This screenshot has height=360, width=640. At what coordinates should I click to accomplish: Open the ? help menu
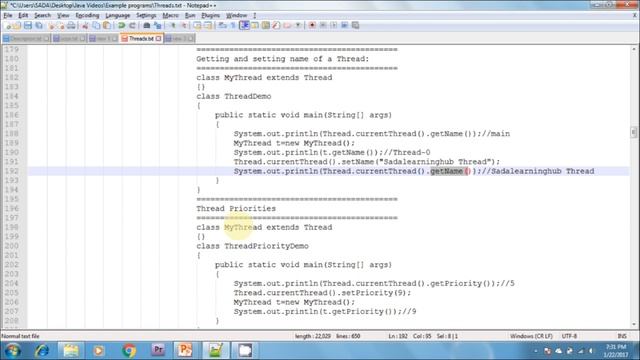tap(255, 15)
